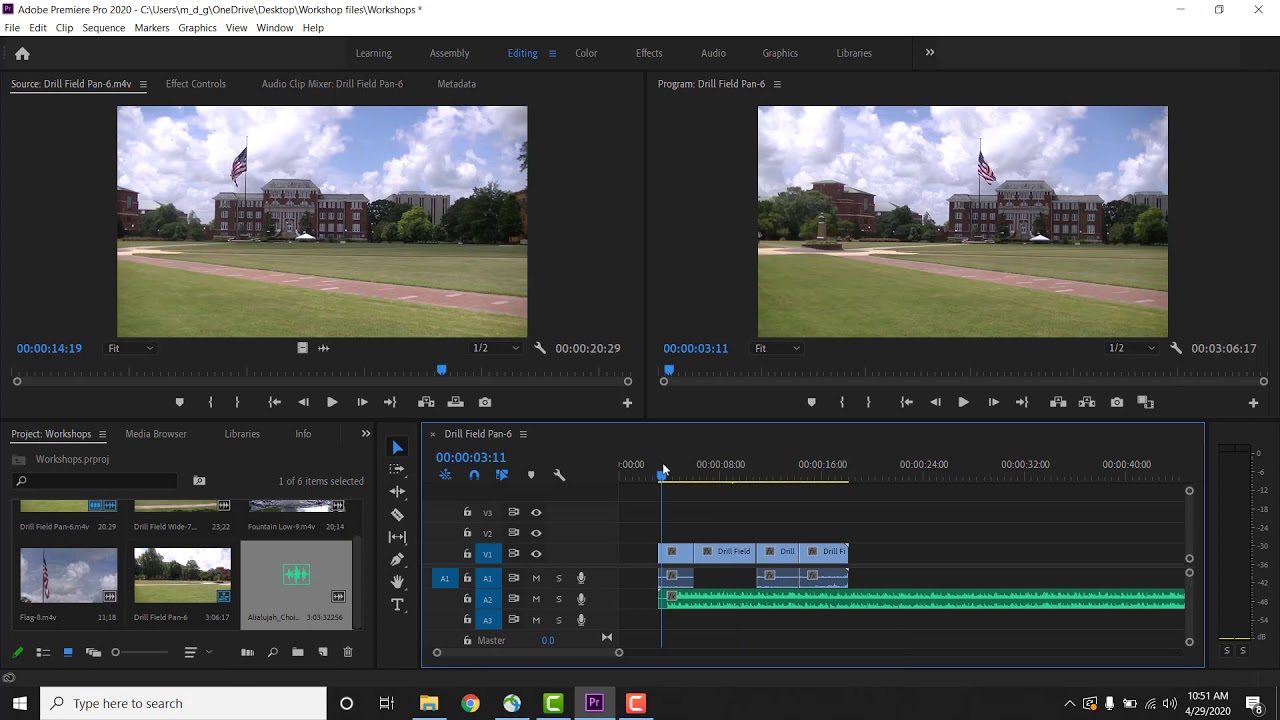Click Export Frame camera icon in Program monitor

point(1117,402)
